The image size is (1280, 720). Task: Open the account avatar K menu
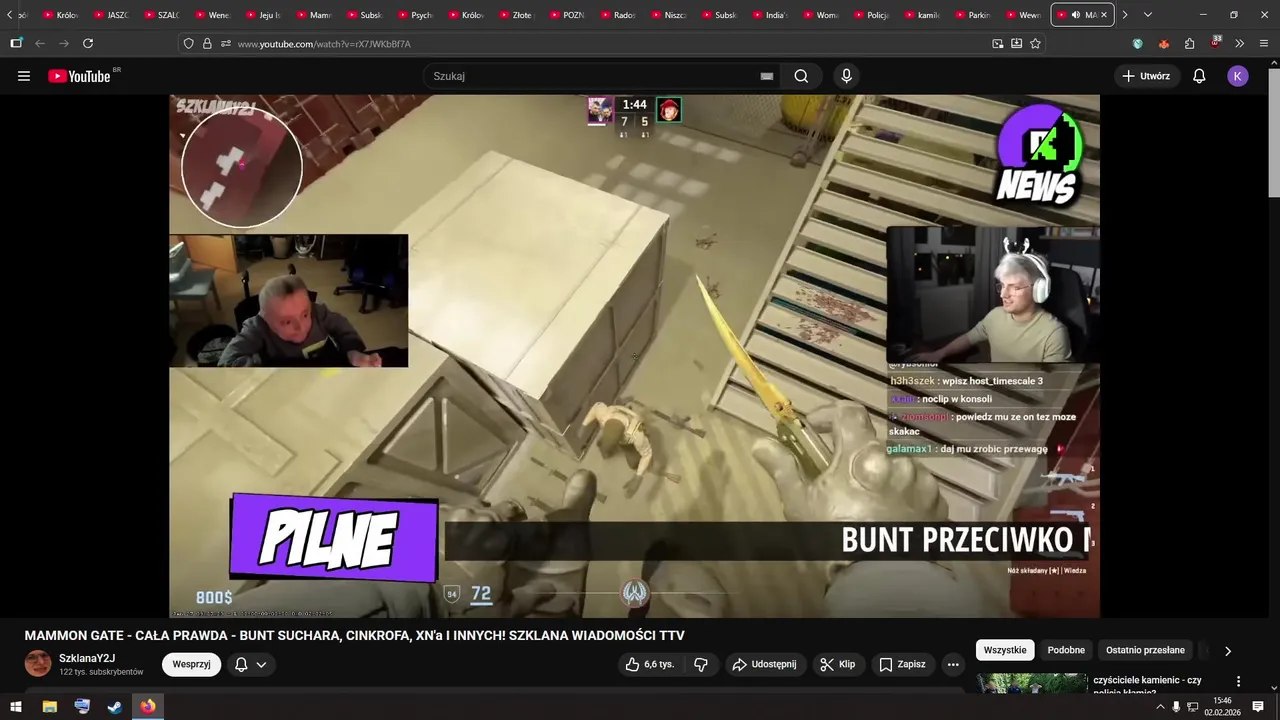[x=1238, y=76]
